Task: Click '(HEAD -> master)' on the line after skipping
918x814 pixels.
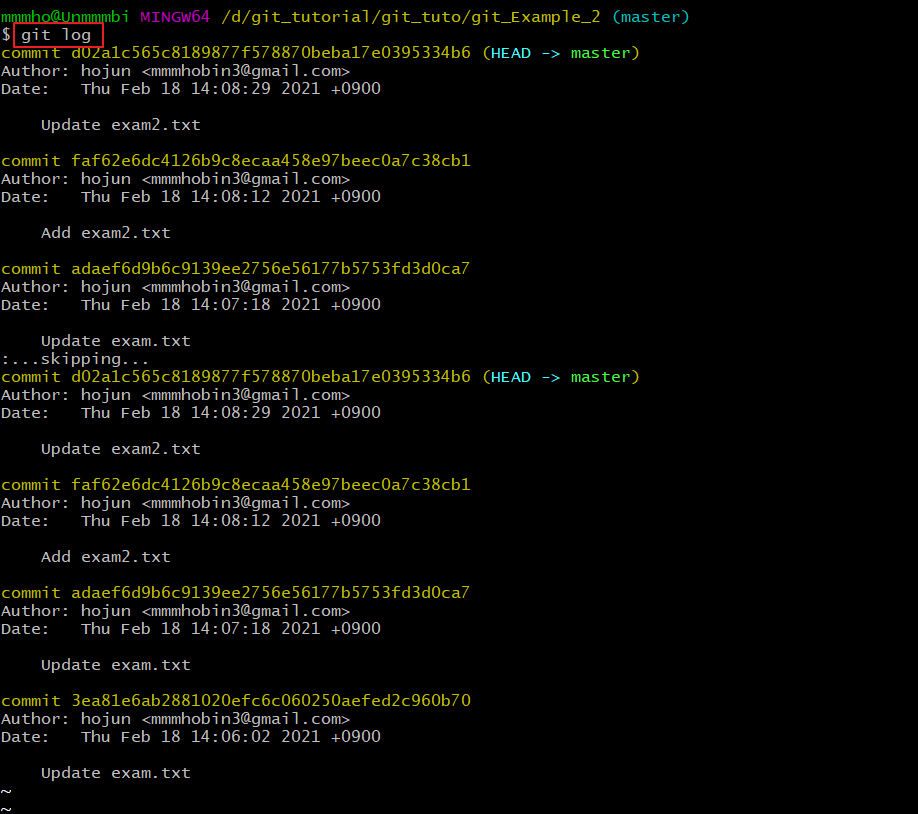Action: click(x=561, y=377)
